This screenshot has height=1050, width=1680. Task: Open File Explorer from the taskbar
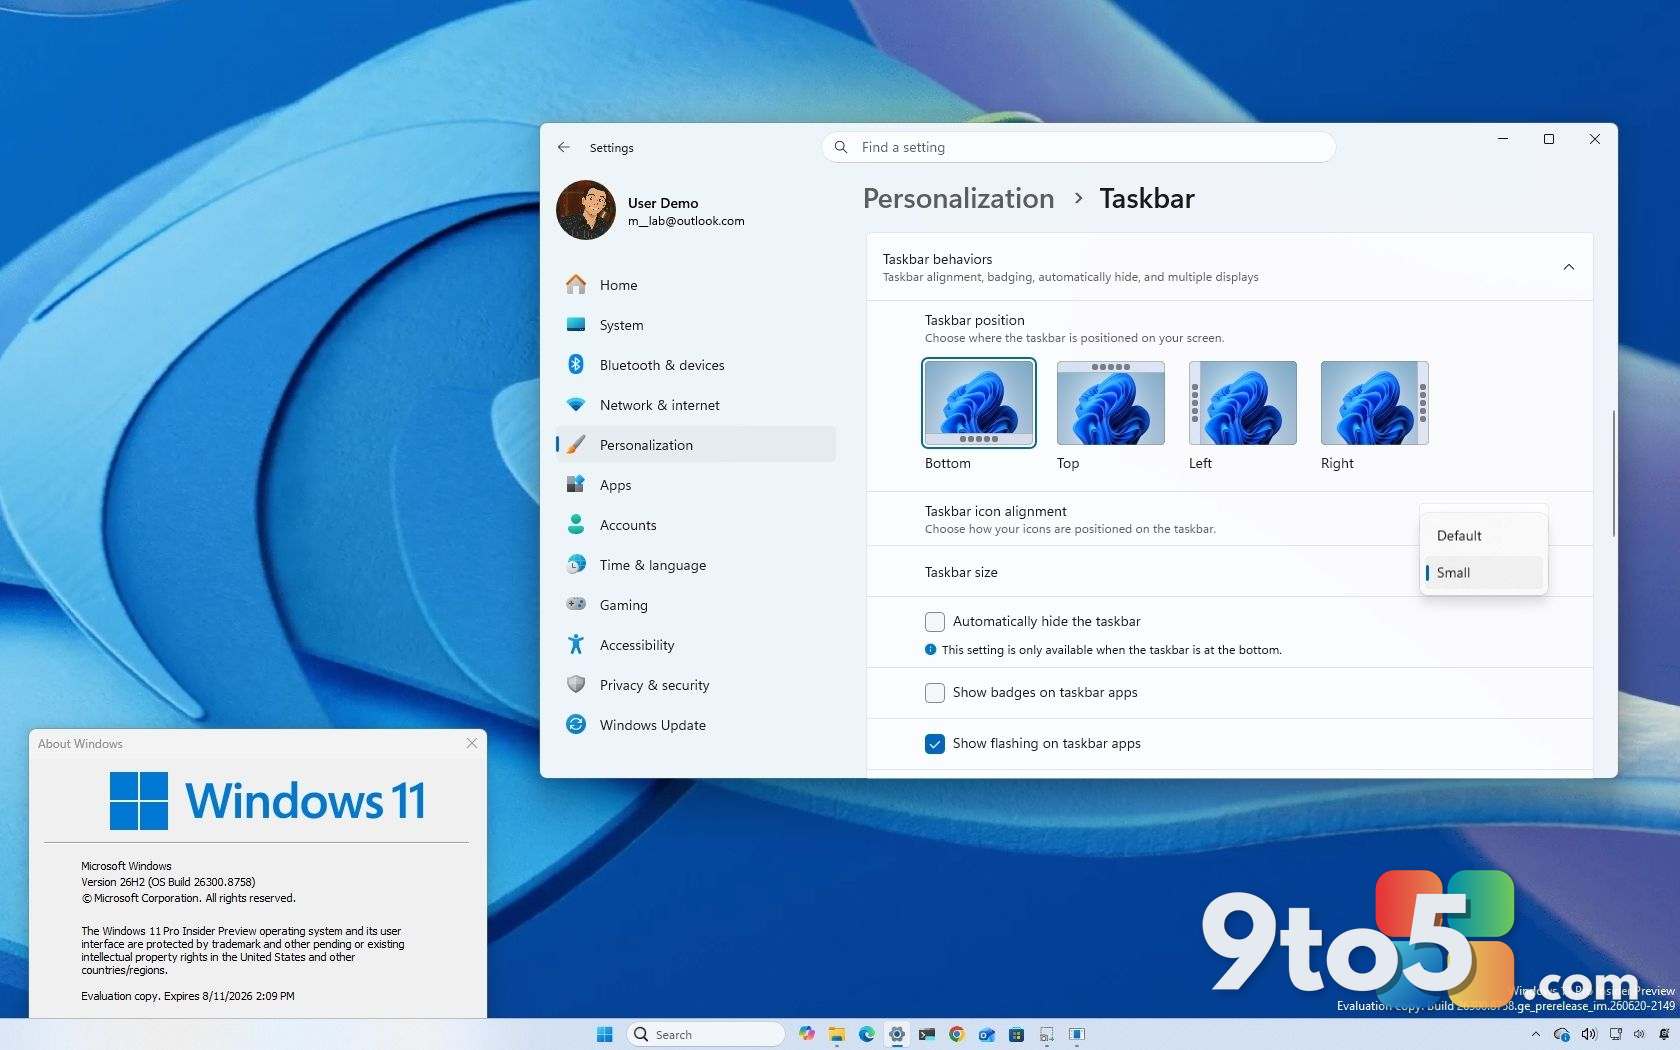(x=837, y=1034)
